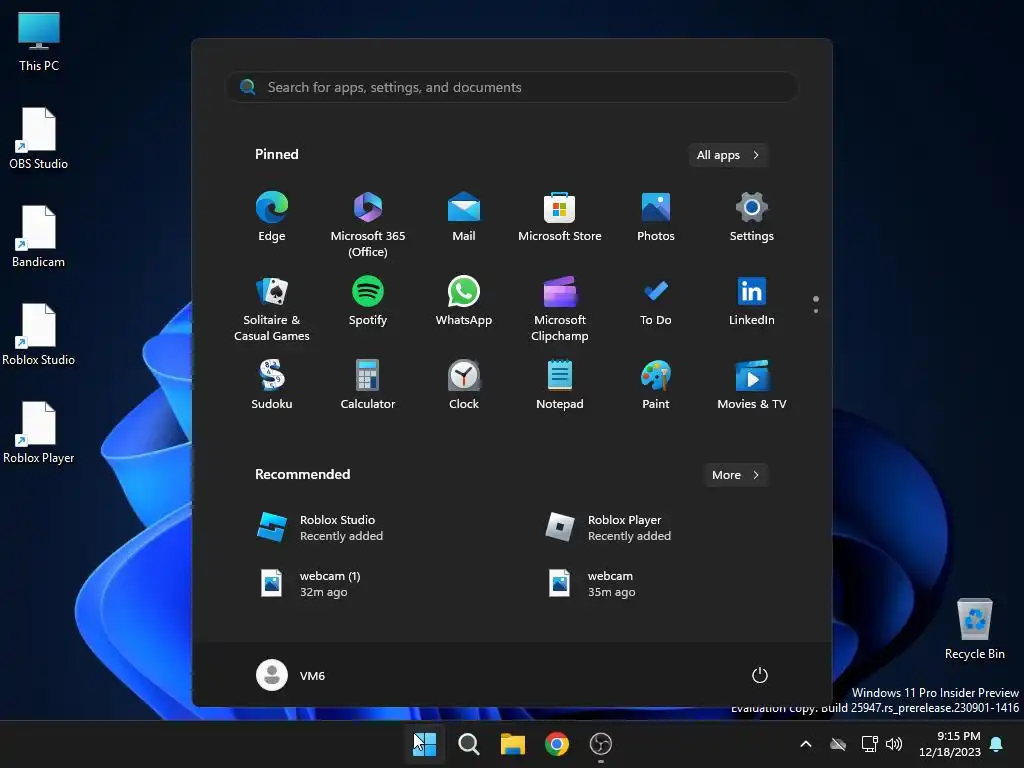Image resolution: width=1024 pixels, height=768 pixels.
Task: Open notifications bell icon
Action: tap(997, 744)
